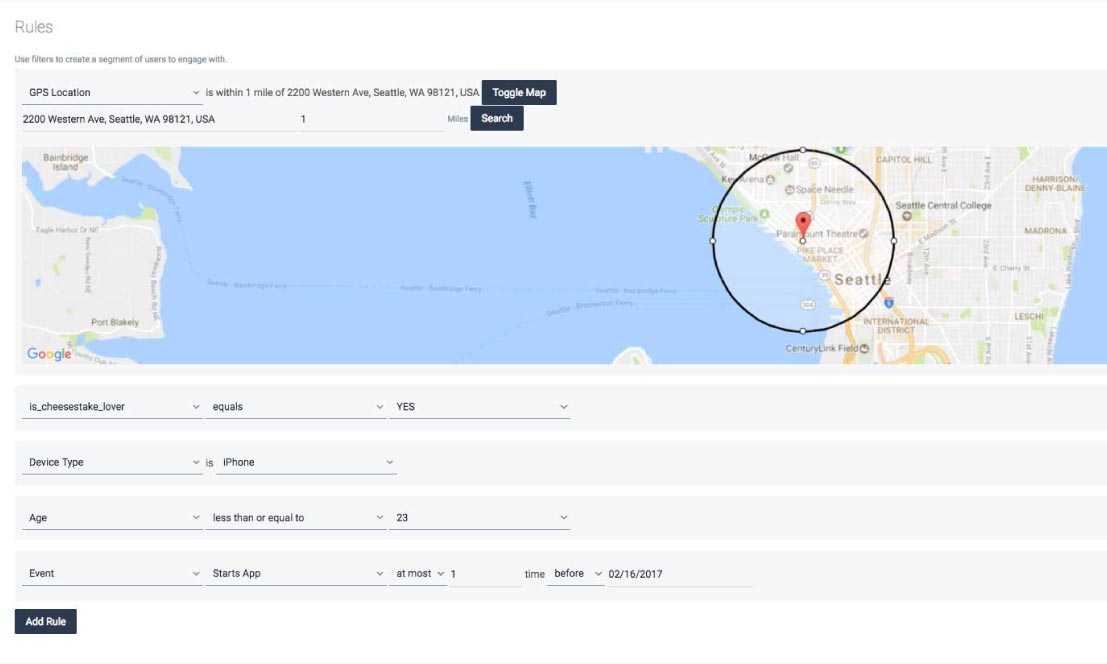Image resolution: width=1107 pixels, height=664 pixels.
Task: Click the Search button
Action: (x=498, y=117)
